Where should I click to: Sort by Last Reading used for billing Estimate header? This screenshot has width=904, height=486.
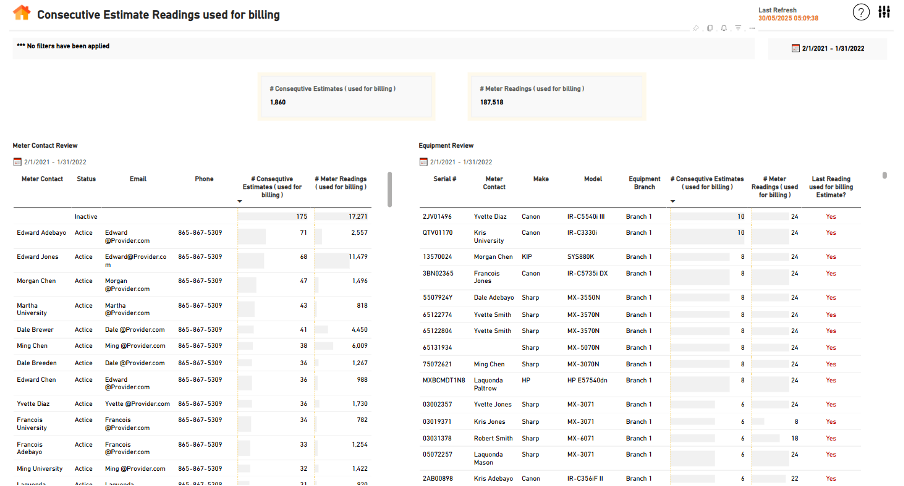(831, 187)
